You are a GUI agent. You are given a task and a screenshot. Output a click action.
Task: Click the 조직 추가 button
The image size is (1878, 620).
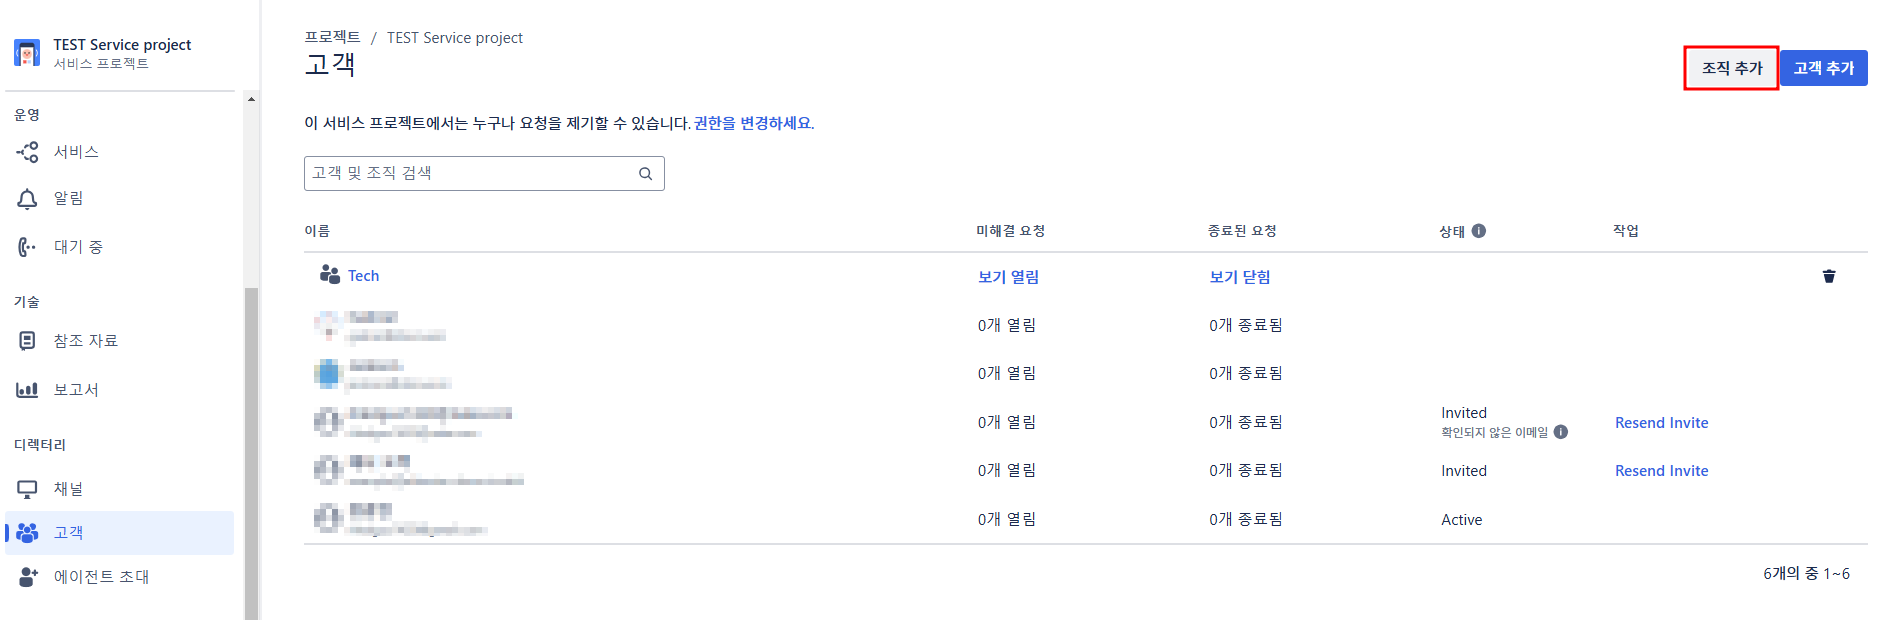click(1732, 68)
